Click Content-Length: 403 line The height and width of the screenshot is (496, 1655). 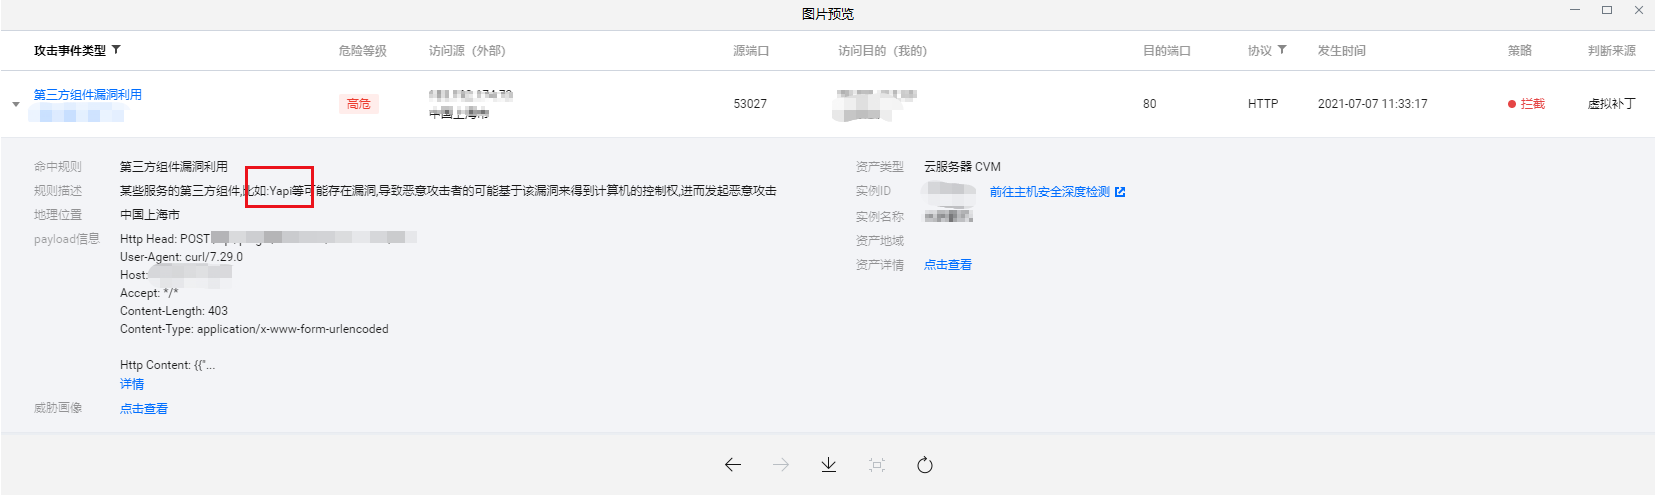coord(174,311)
